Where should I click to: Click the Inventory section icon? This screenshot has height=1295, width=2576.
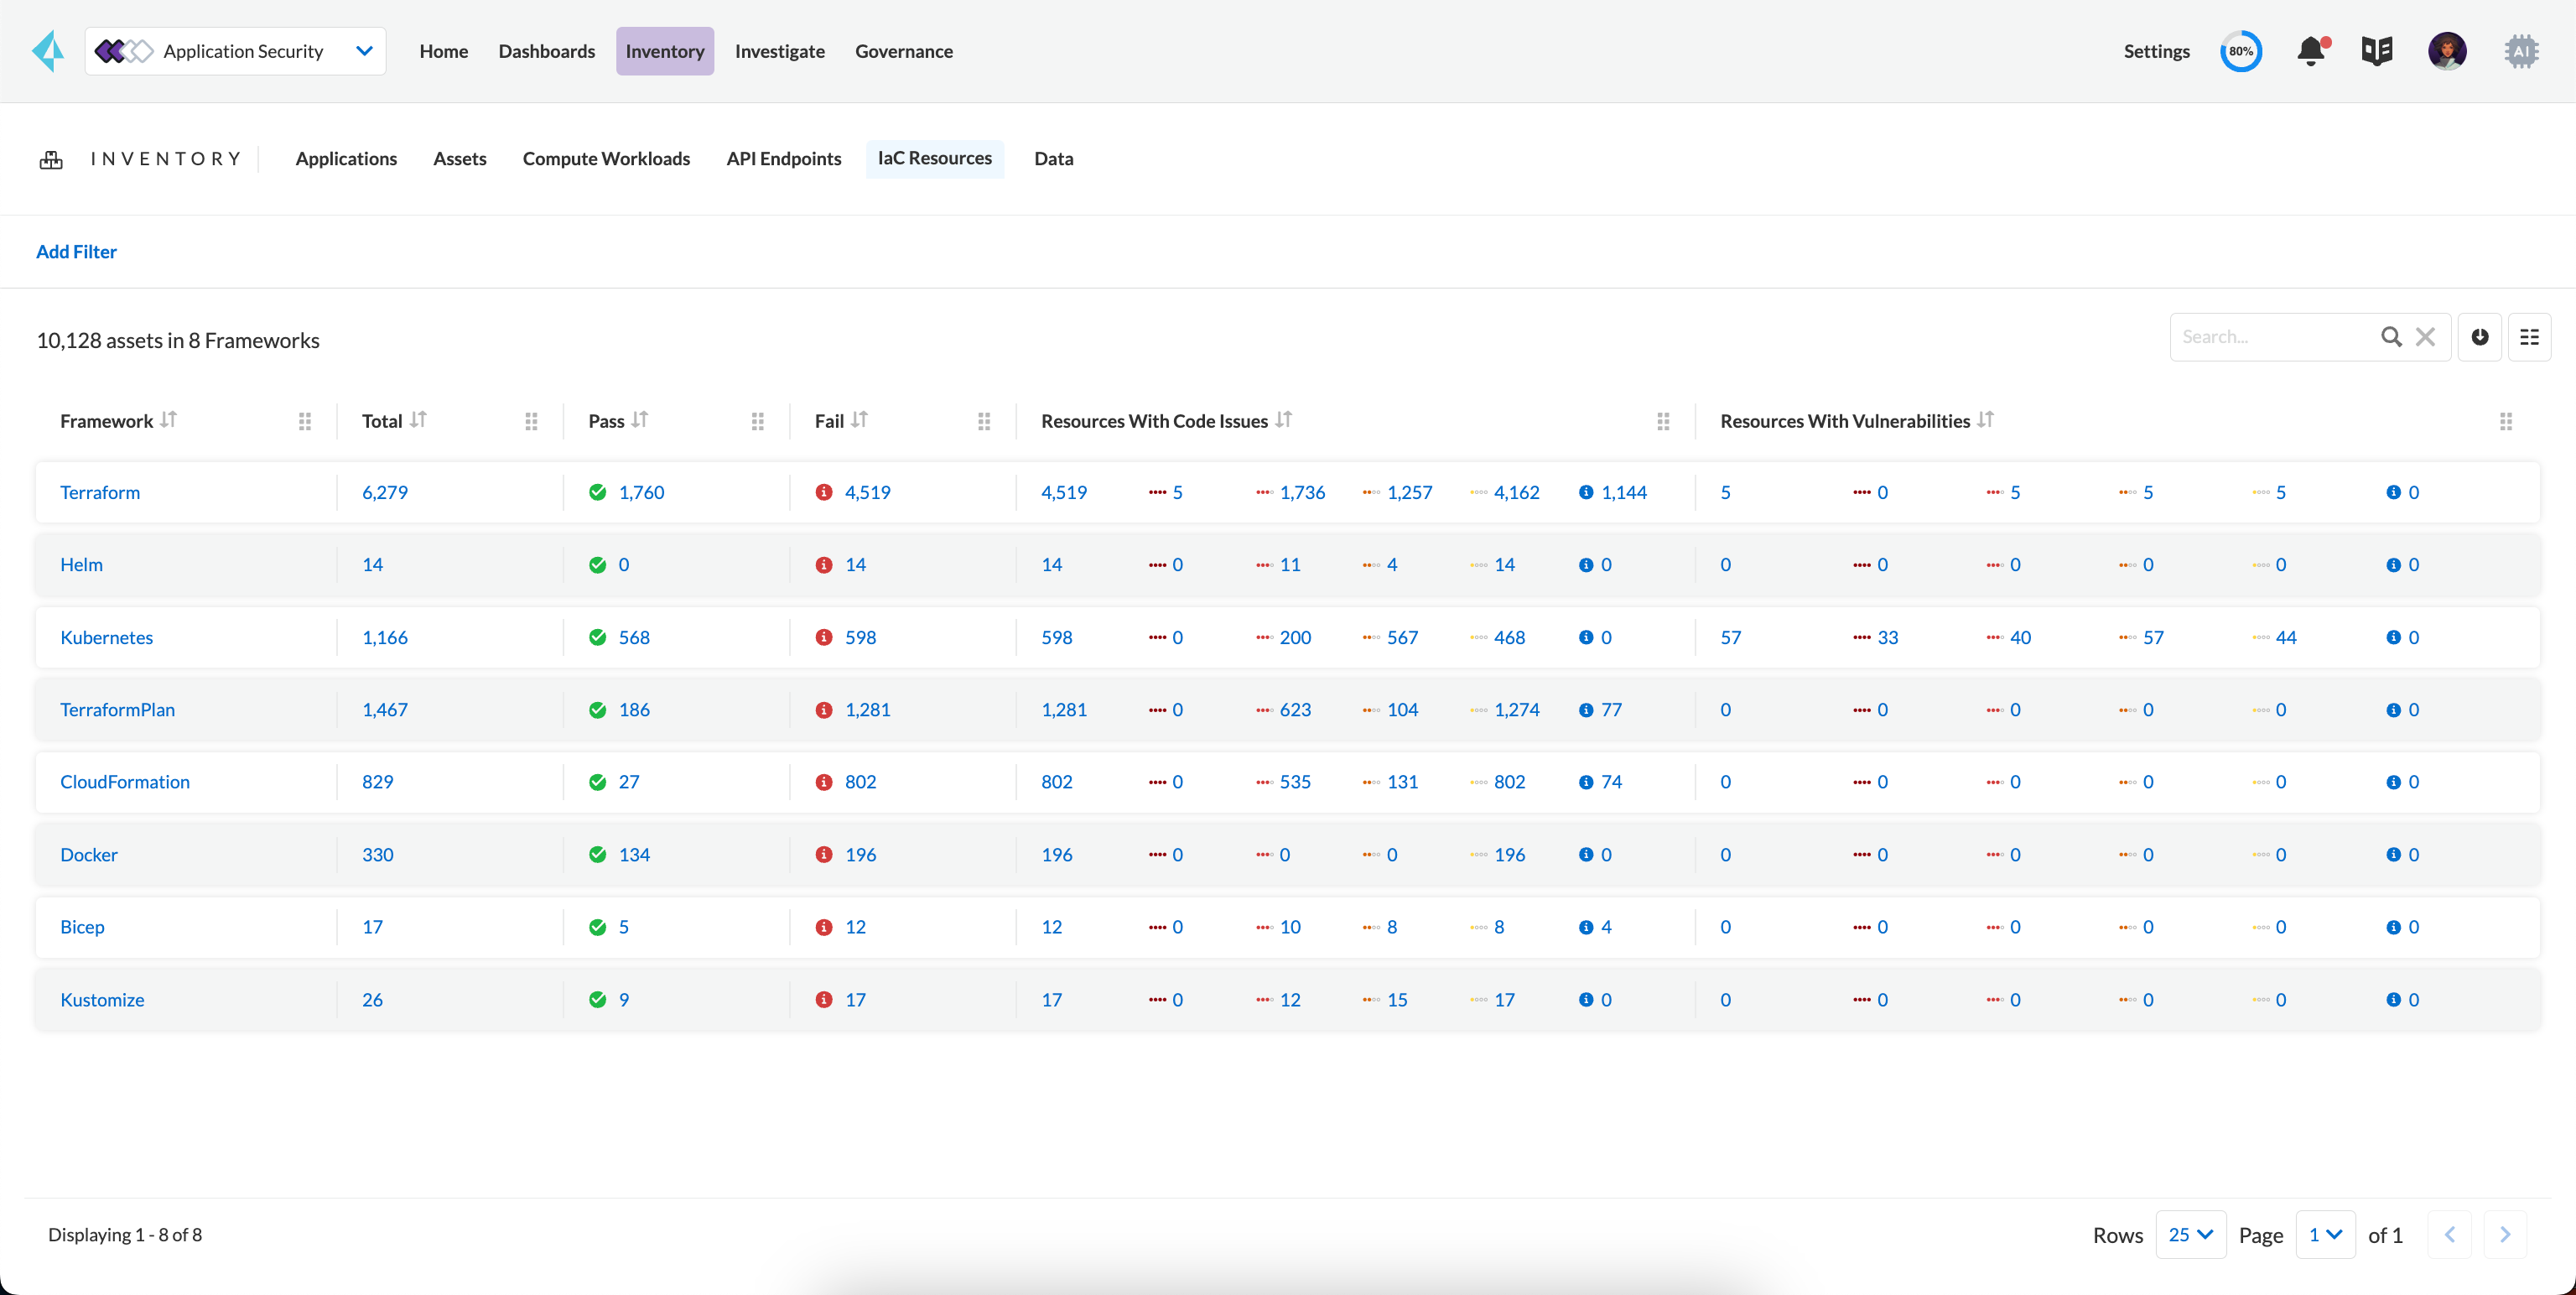pyautogui.click(x=51, y=160)
